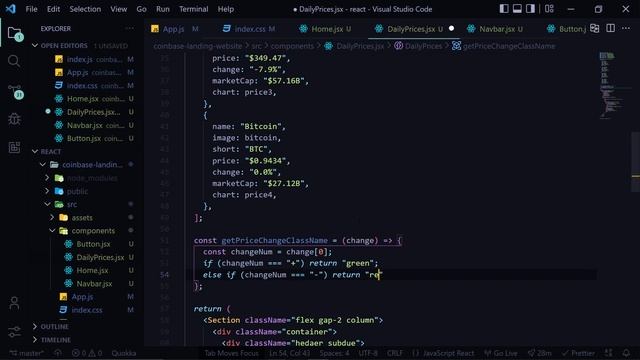Open Run and Debug view
Viewport: 640px width, 360px height.
pos(14,119)
